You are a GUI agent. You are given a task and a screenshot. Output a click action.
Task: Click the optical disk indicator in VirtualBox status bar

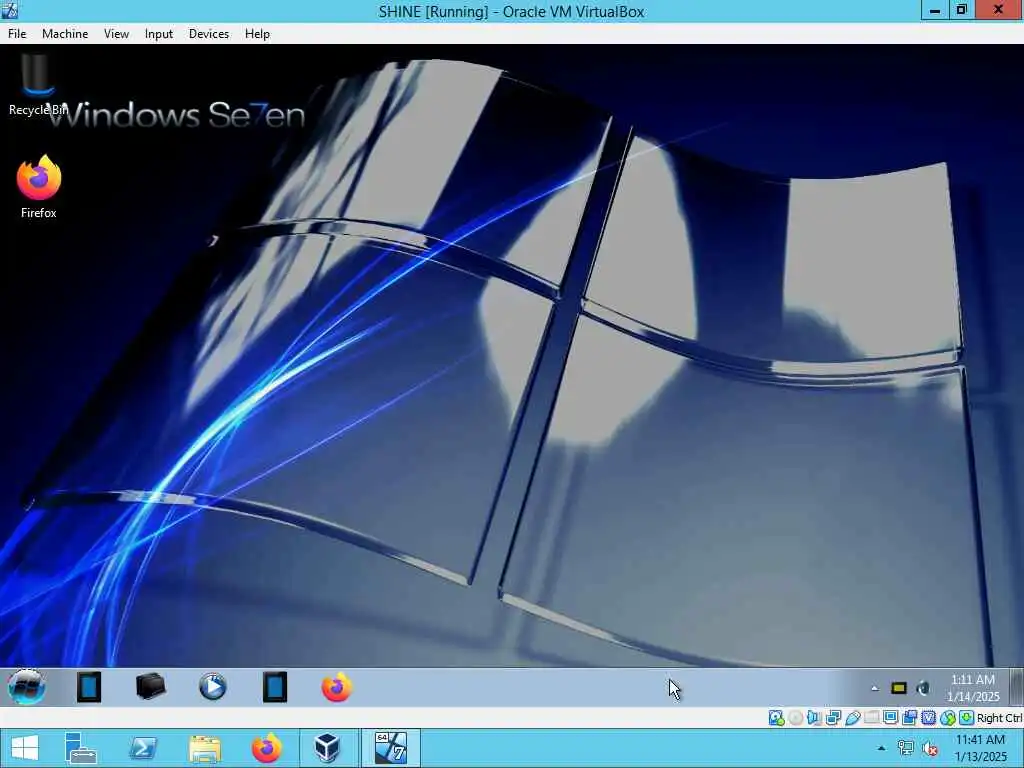(x=795, y=718)
